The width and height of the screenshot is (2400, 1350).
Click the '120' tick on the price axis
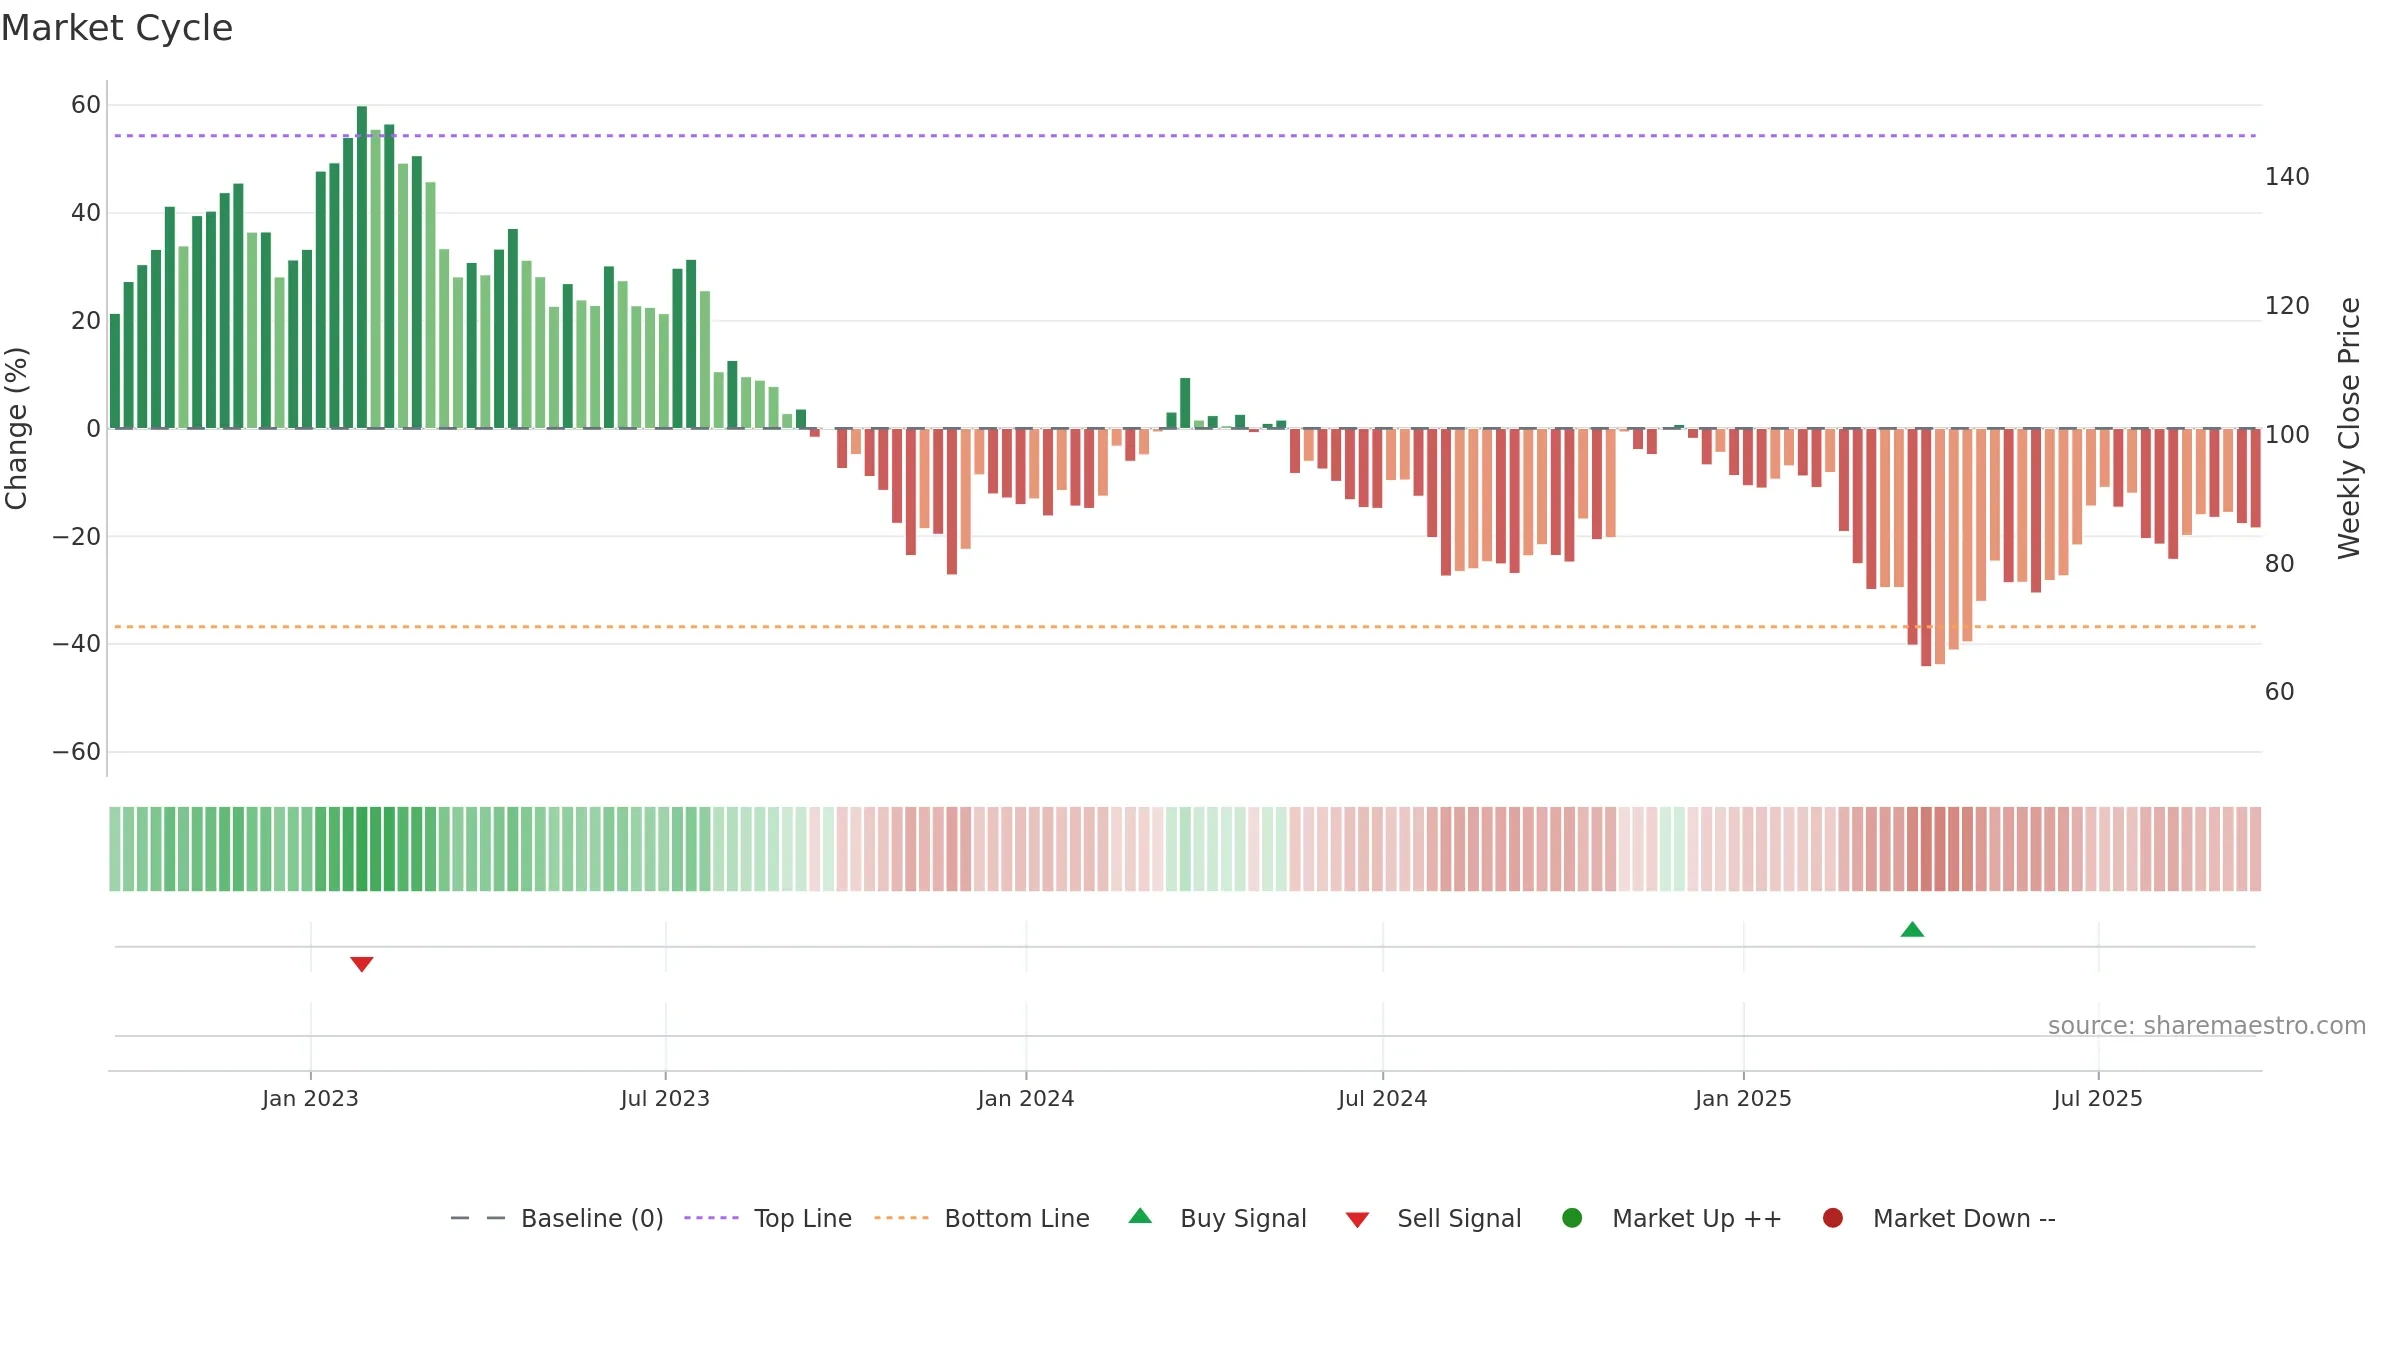coord(2287,306)
